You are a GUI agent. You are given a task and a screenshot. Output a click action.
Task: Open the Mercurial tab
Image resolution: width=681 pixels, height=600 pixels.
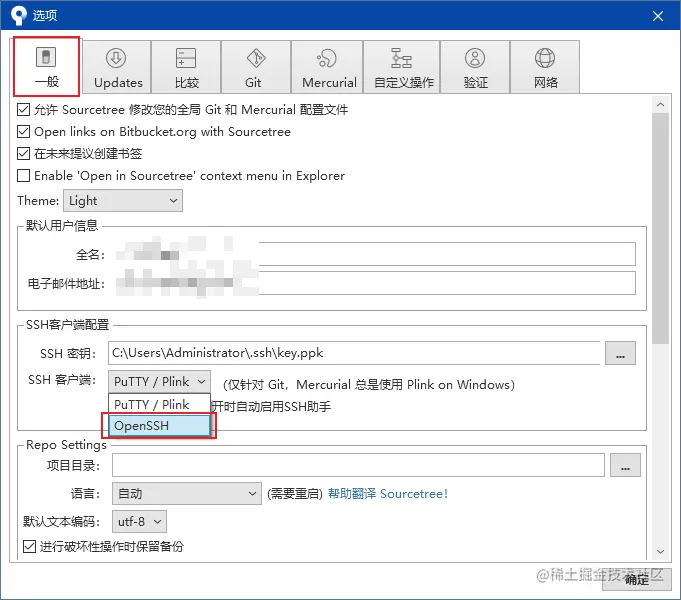tap(327, 67)
